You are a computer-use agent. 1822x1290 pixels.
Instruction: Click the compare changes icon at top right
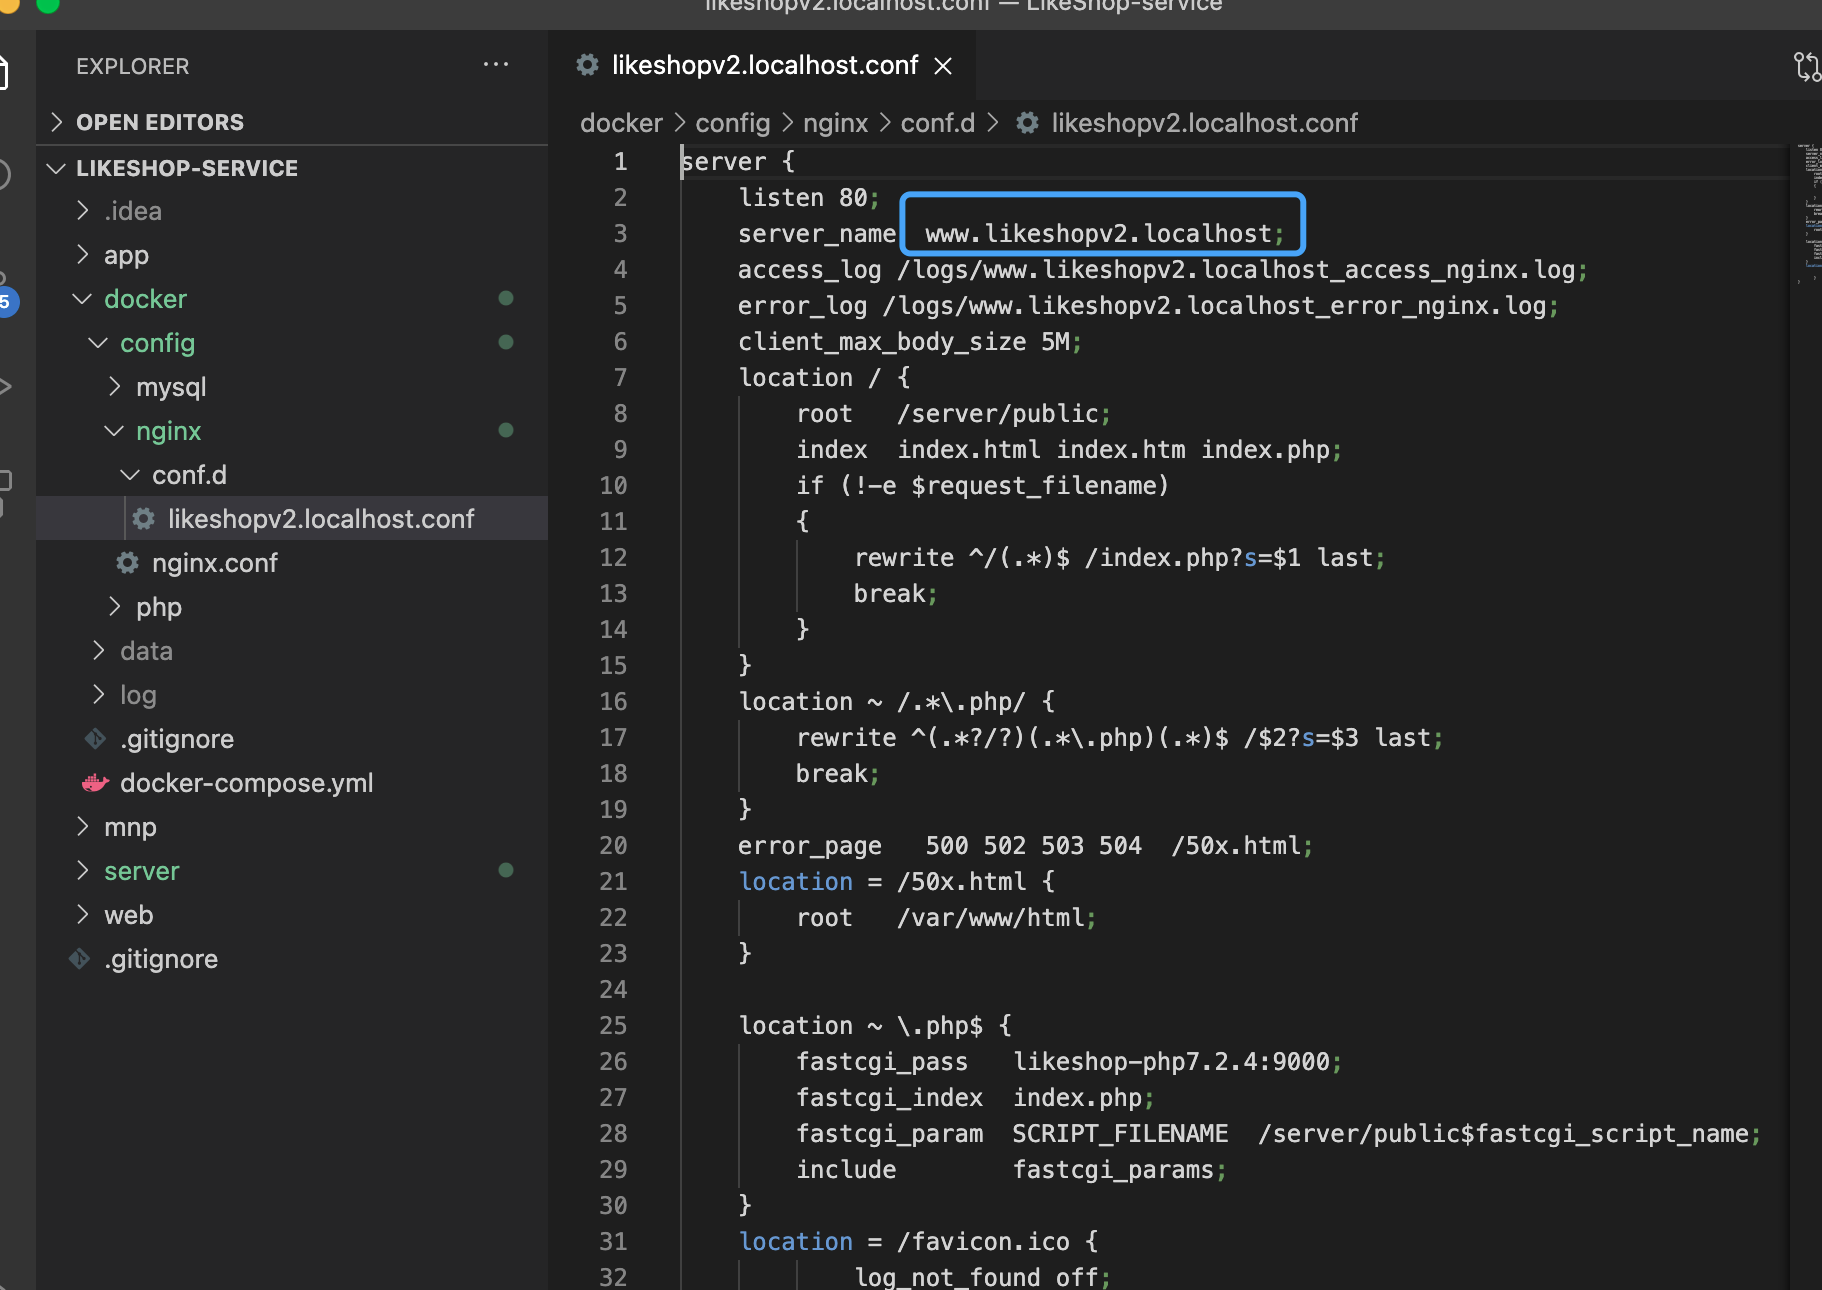(x=1807, y=66)
